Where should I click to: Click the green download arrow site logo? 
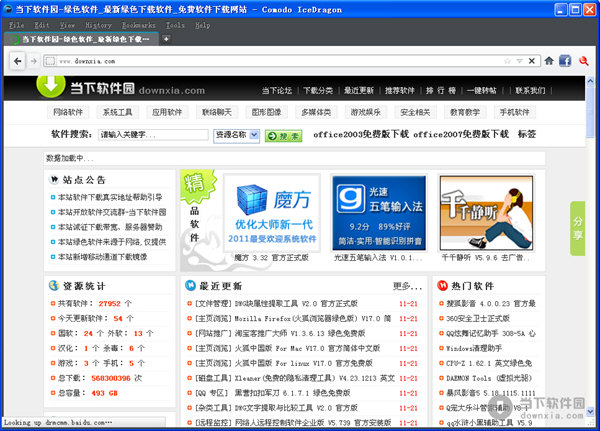tap(50, 88)
